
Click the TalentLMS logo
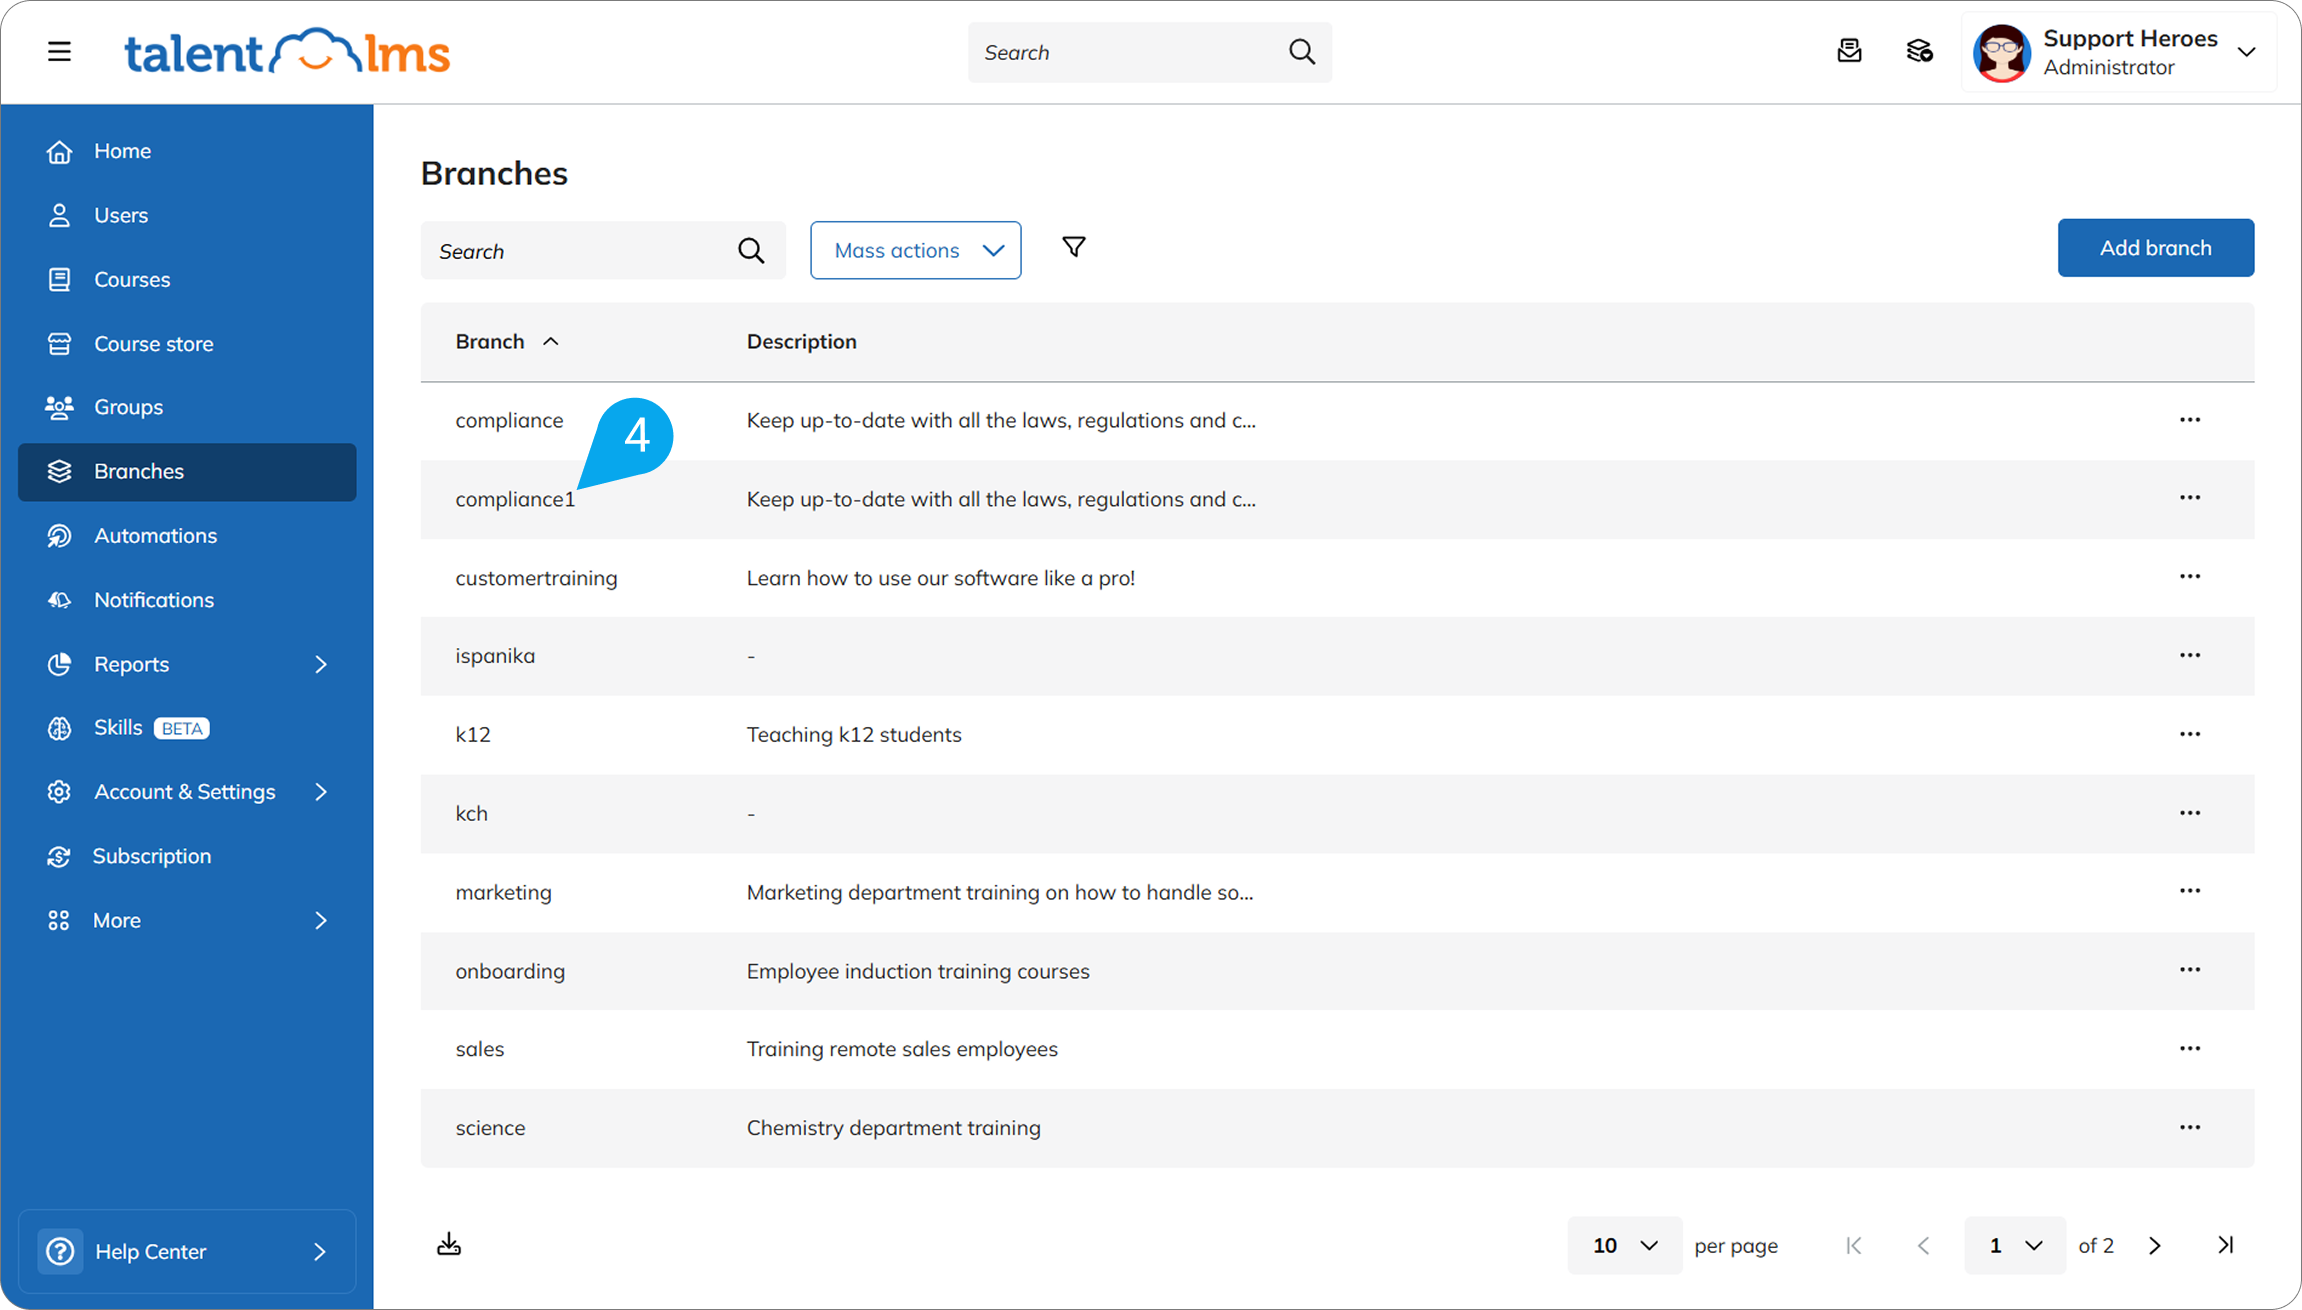coord(287,52)
